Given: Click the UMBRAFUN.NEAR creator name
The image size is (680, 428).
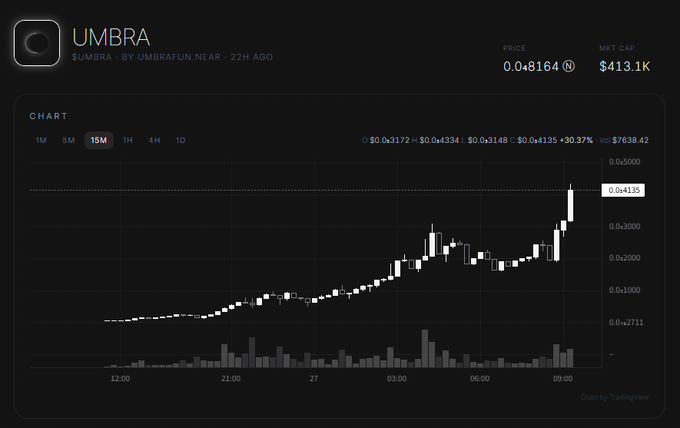Looking at the screenshot, I should pyautogui.click(x=179, y=57).
